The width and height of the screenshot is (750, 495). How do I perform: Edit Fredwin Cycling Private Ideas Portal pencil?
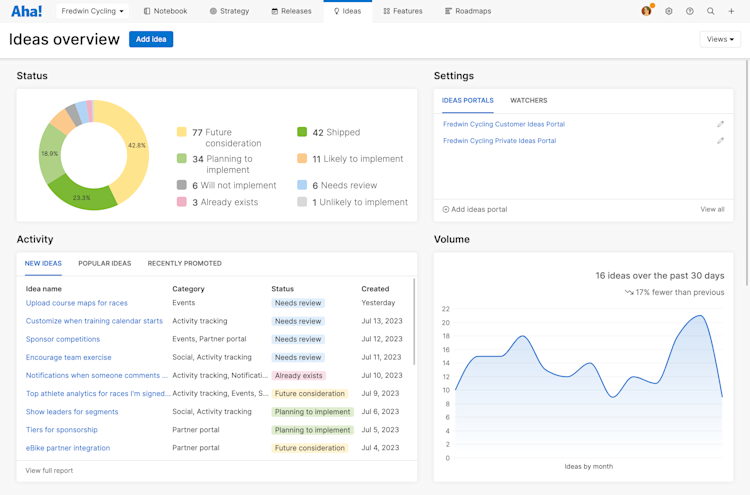click(x=720, y=141)
